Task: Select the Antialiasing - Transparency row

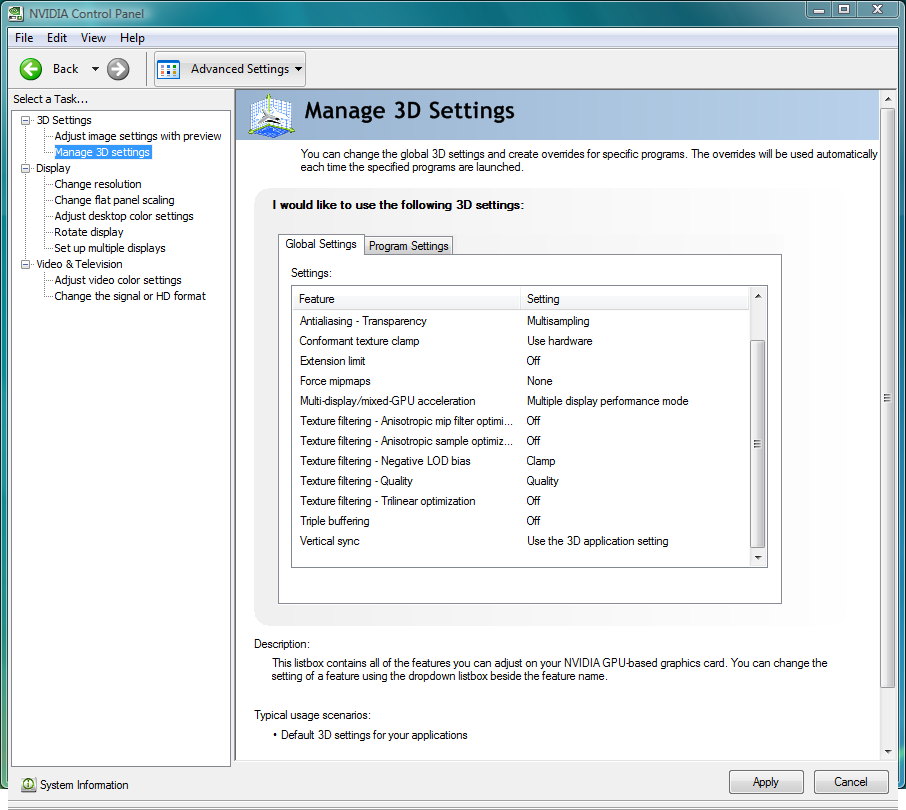Action: click(x=521, y=321)
